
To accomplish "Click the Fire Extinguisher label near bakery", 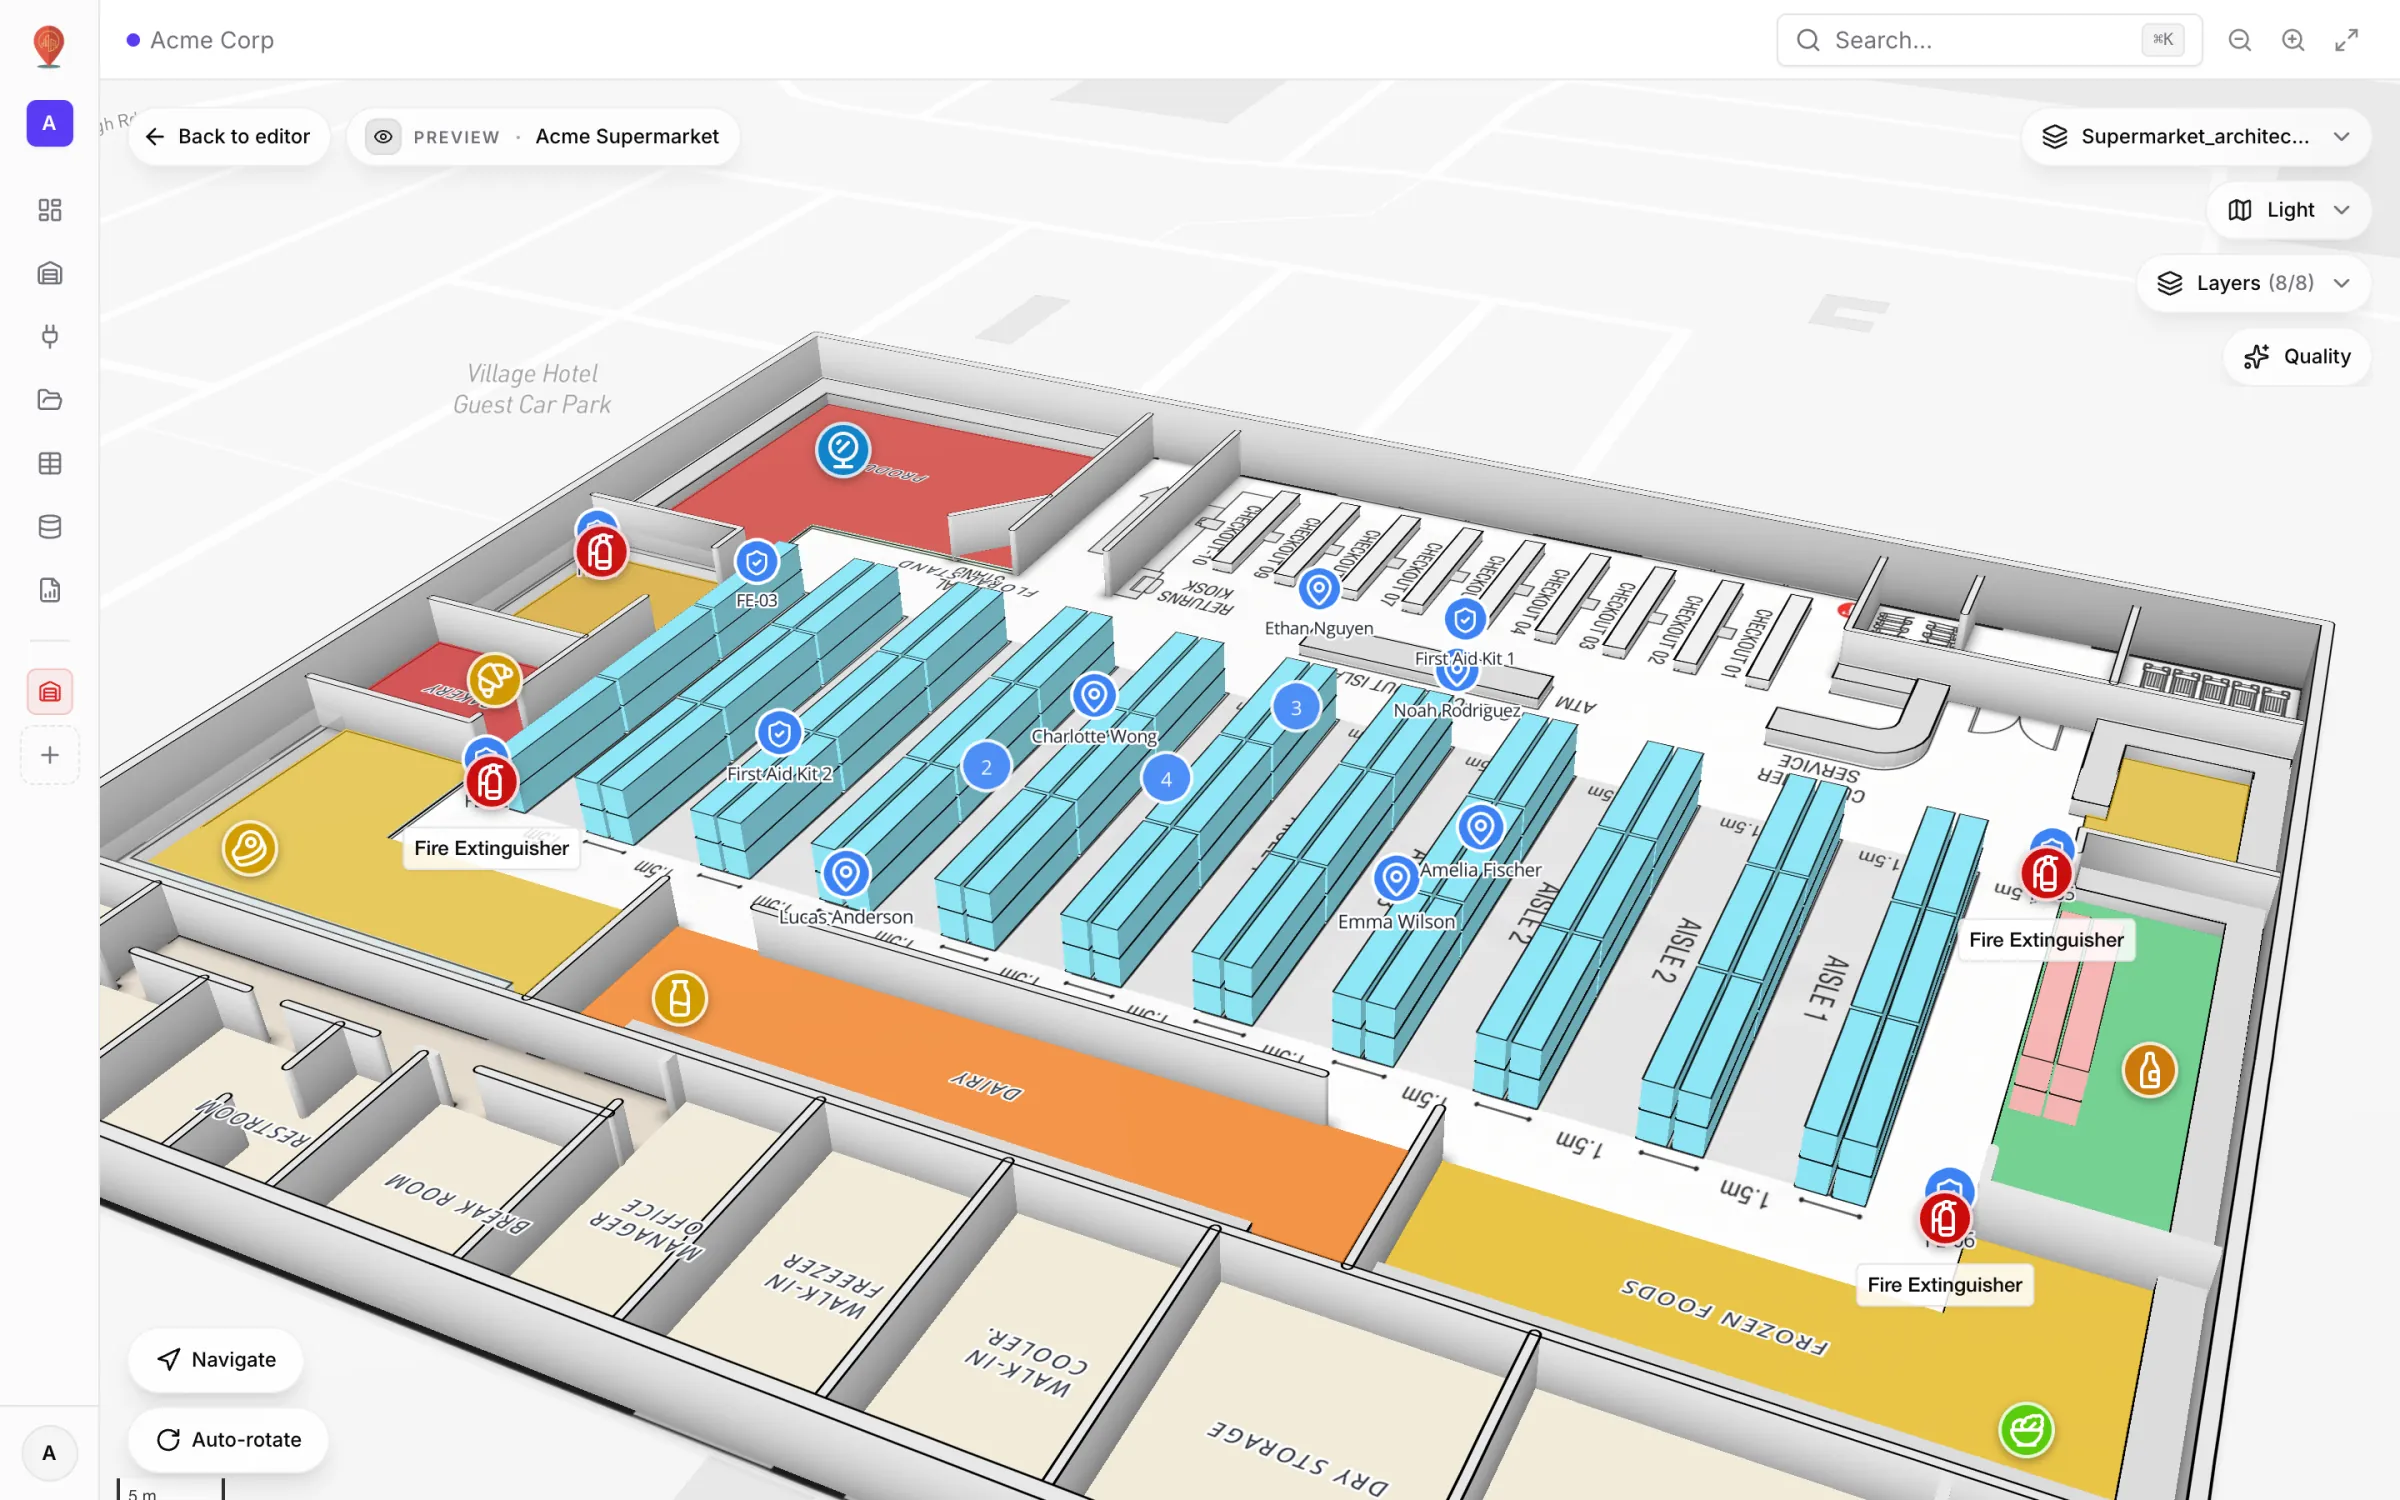I will (491, 848).
